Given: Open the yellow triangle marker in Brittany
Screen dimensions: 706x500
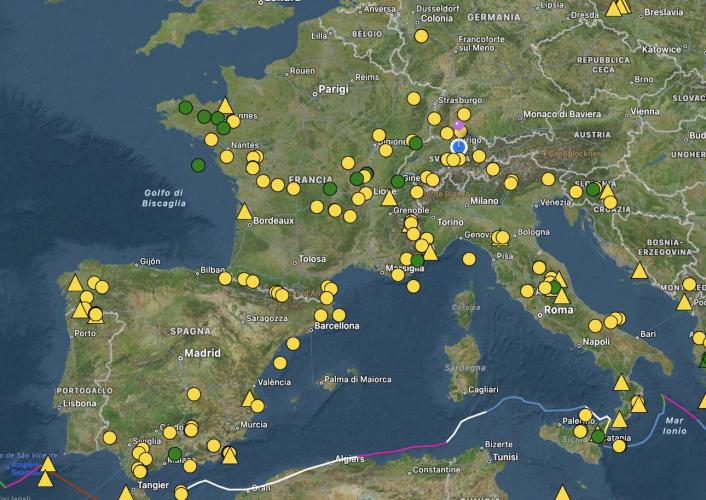Looking at the screenshot, I should coord(225,105).
